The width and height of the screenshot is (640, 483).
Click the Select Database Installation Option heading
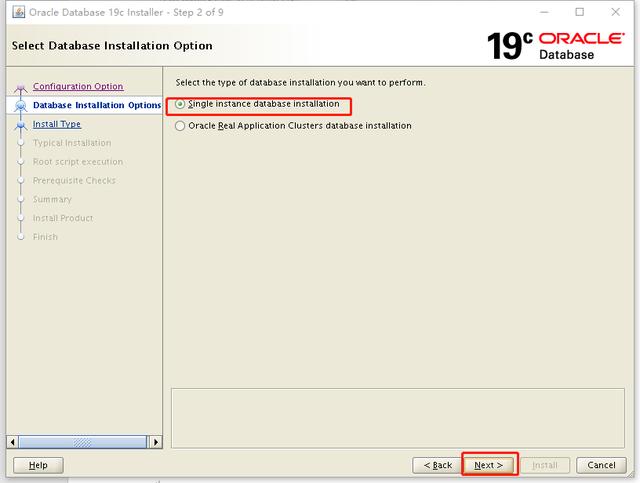(112, 46)
